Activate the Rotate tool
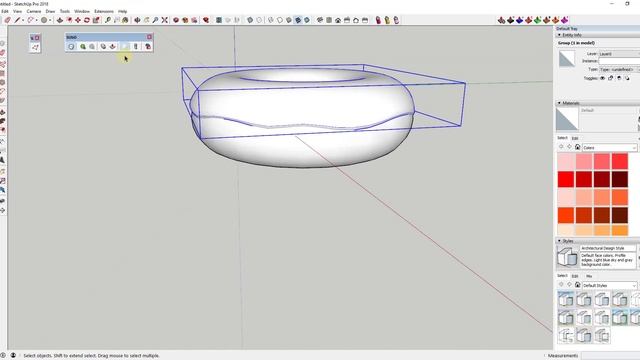 [87, 20]
